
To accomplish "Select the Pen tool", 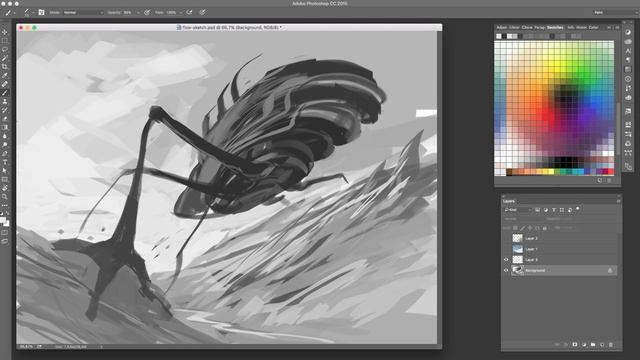I will point(5,153).
